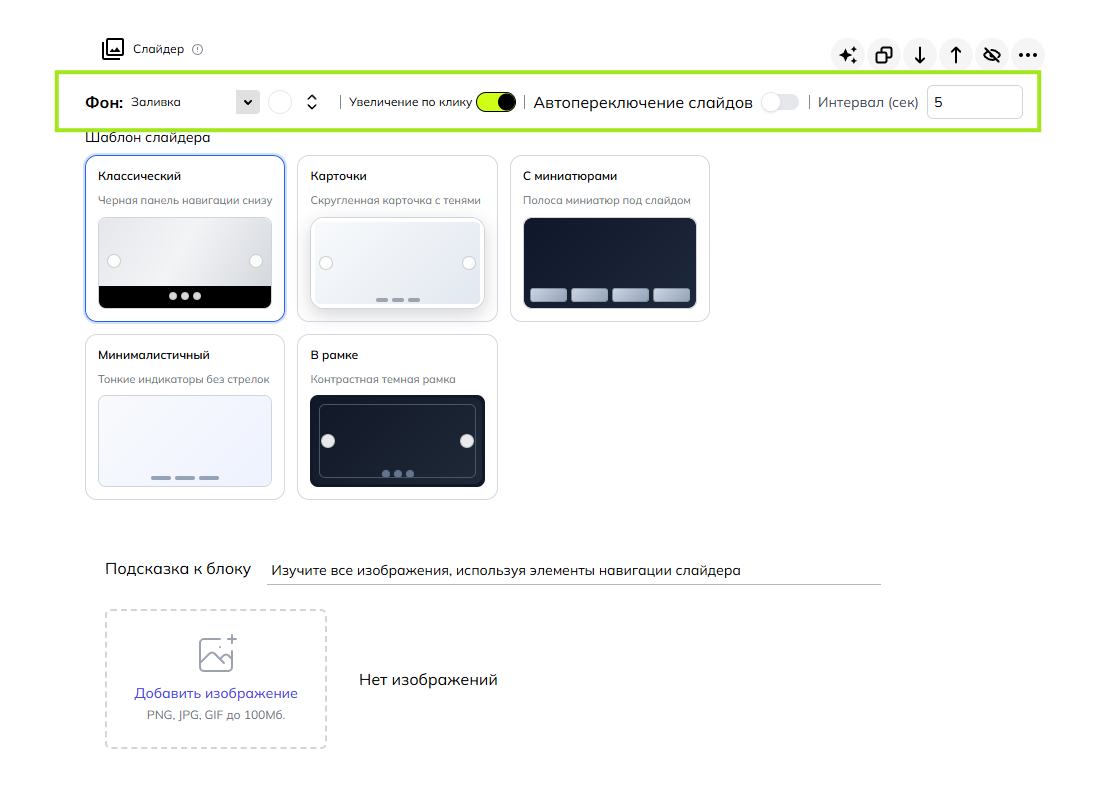This screenshot has height=786, width=1096.
Task: Click the Добавить изображение link
Action: 216,693
